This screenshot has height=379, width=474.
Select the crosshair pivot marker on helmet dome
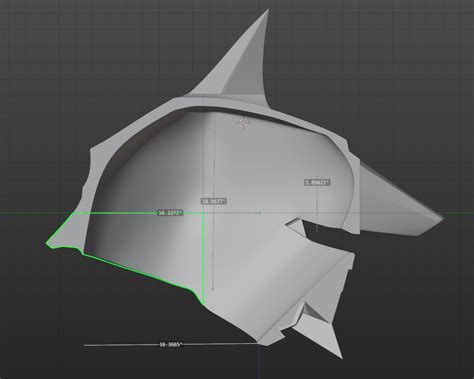tap(243, 123)
